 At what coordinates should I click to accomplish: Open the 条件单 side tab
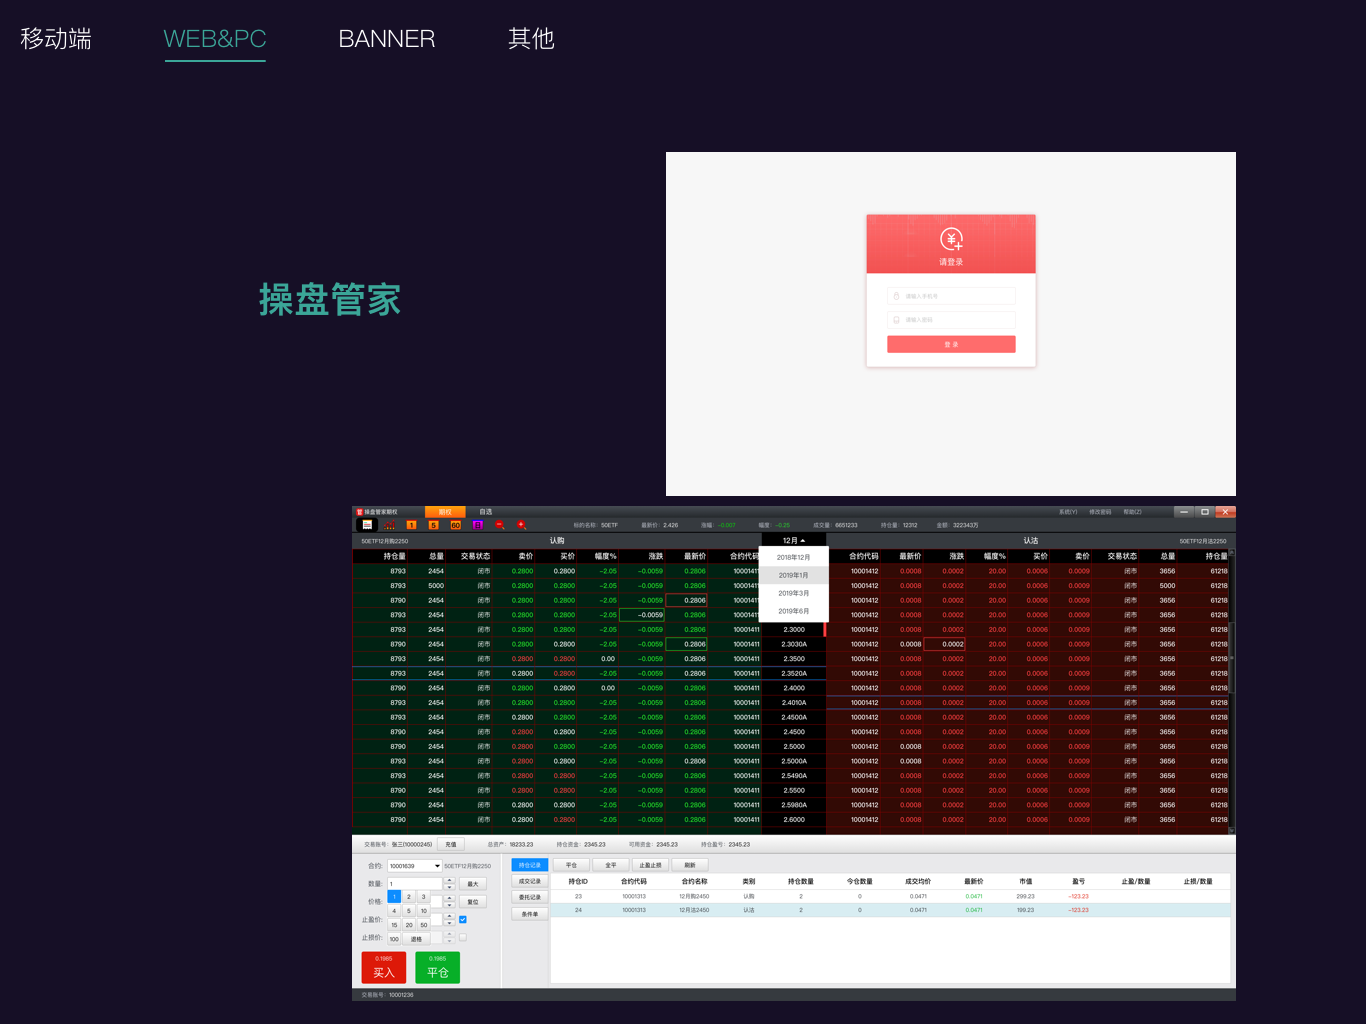pyautogui.click(x=530, y=914)
